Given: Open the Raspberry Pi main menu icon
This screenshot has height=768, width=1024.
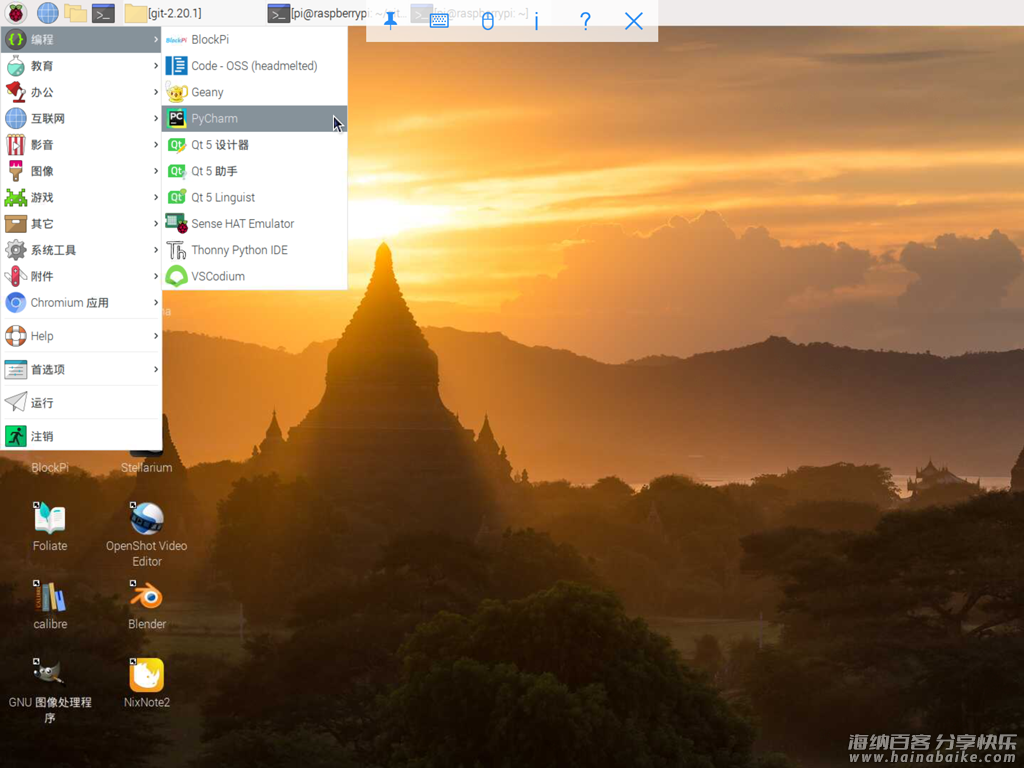Looking at the screenshot, I should point(16,12).
